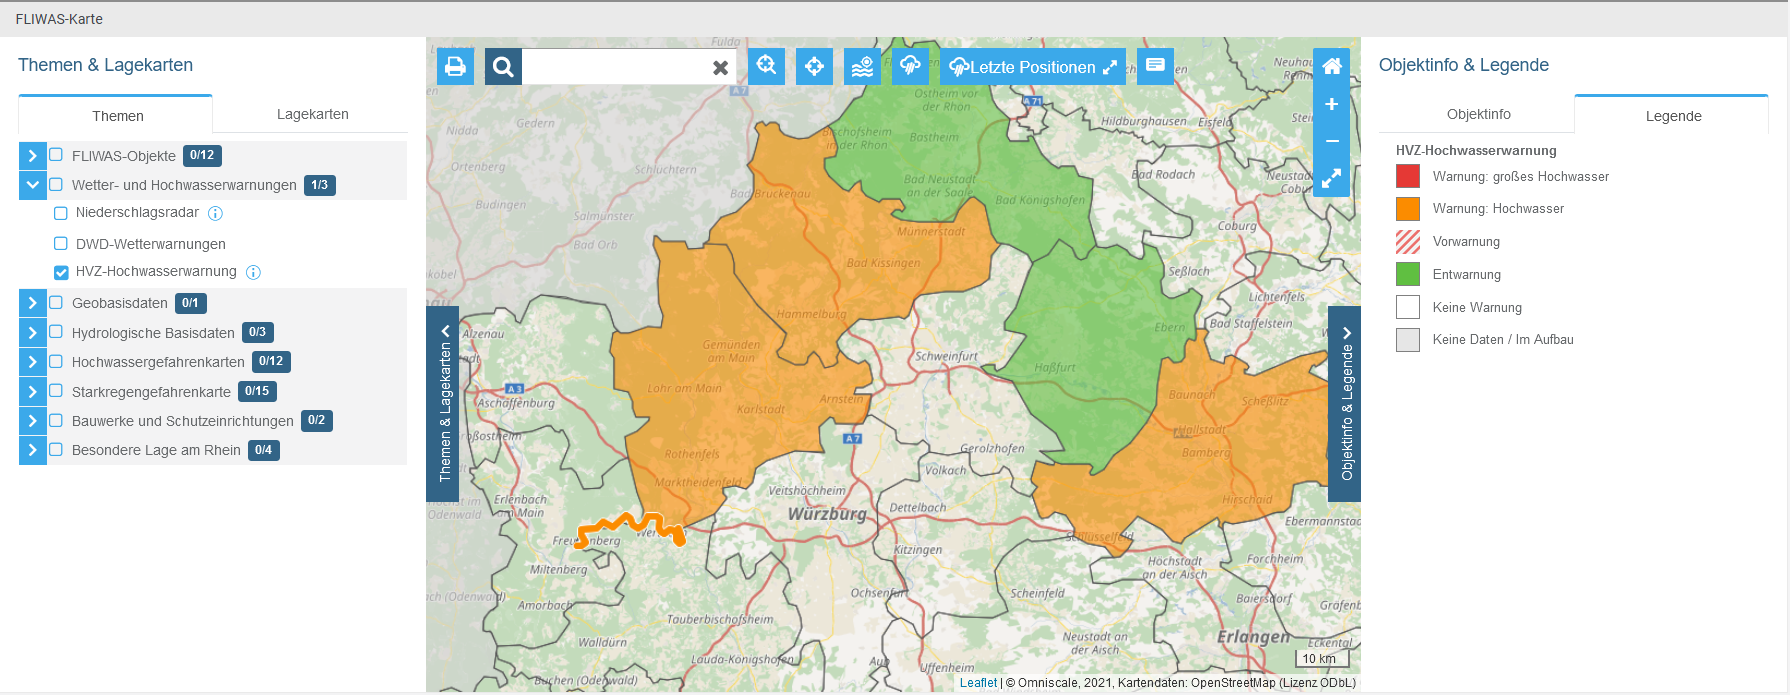The image size is (1790, 695).
Task: Click the water level waves icon
Action: [x=862, y=67]
